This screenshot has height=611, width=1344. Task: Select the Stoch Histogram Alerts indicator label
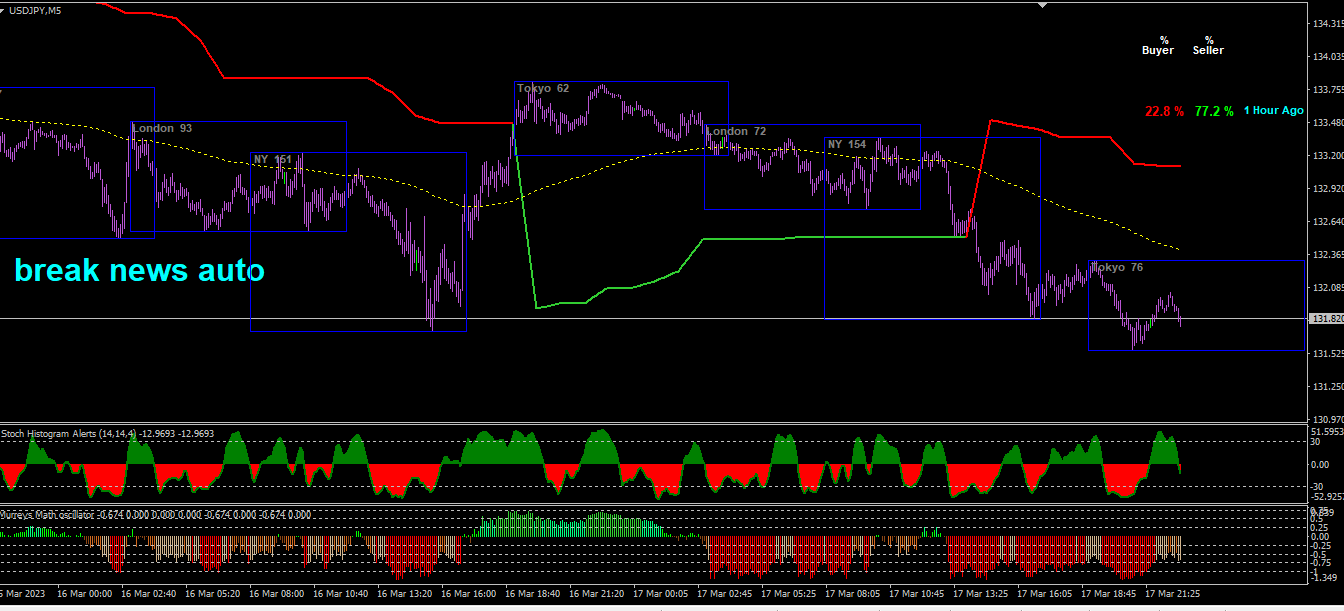tap(107, 434)
